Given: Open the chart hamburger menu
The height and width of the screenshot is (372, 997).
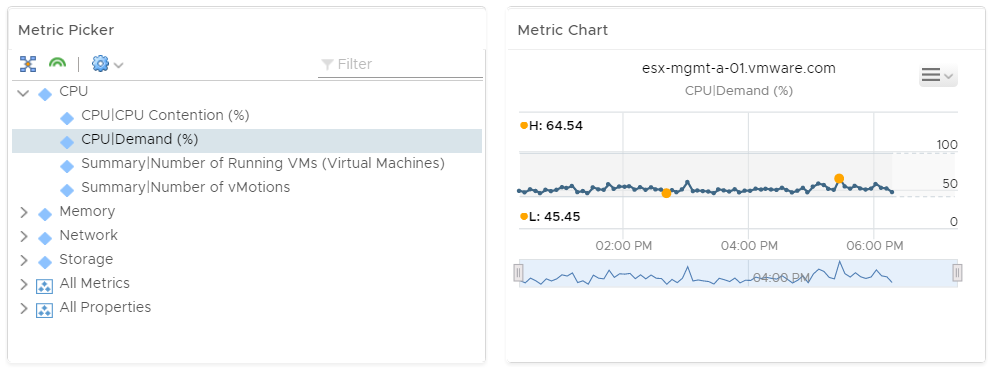Looking at the screenshot, I should pos(938,76).
